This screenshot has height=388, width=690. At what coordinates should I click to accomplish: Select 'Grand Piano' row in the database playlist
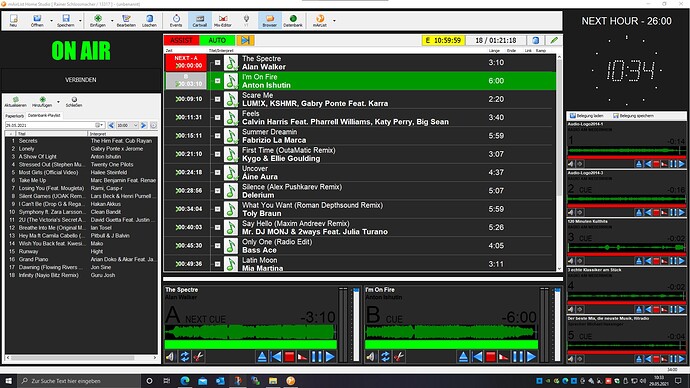point(81,260)
